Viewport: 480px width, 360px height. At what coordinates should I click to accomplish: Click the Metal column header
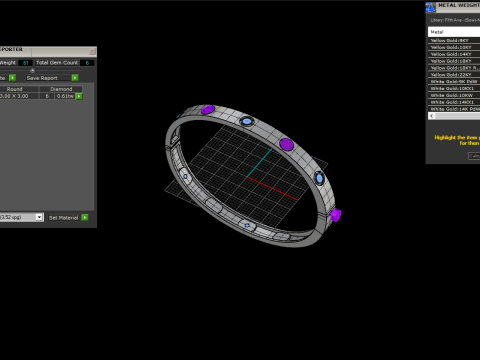454,32
